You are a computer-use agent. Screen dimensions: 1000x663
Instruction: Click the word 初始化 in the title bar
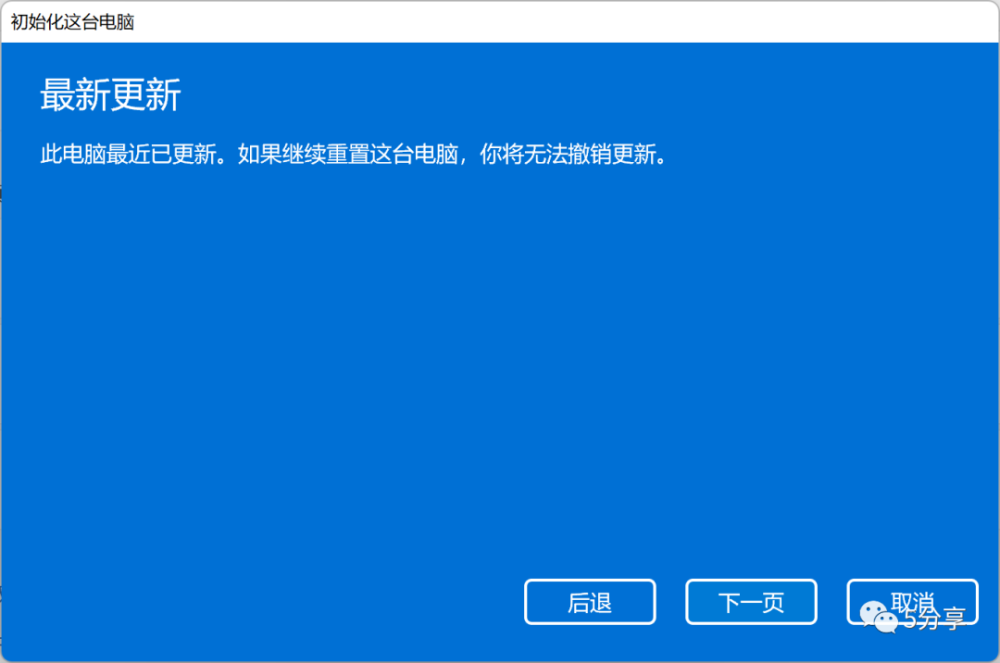tap(35, 22)
